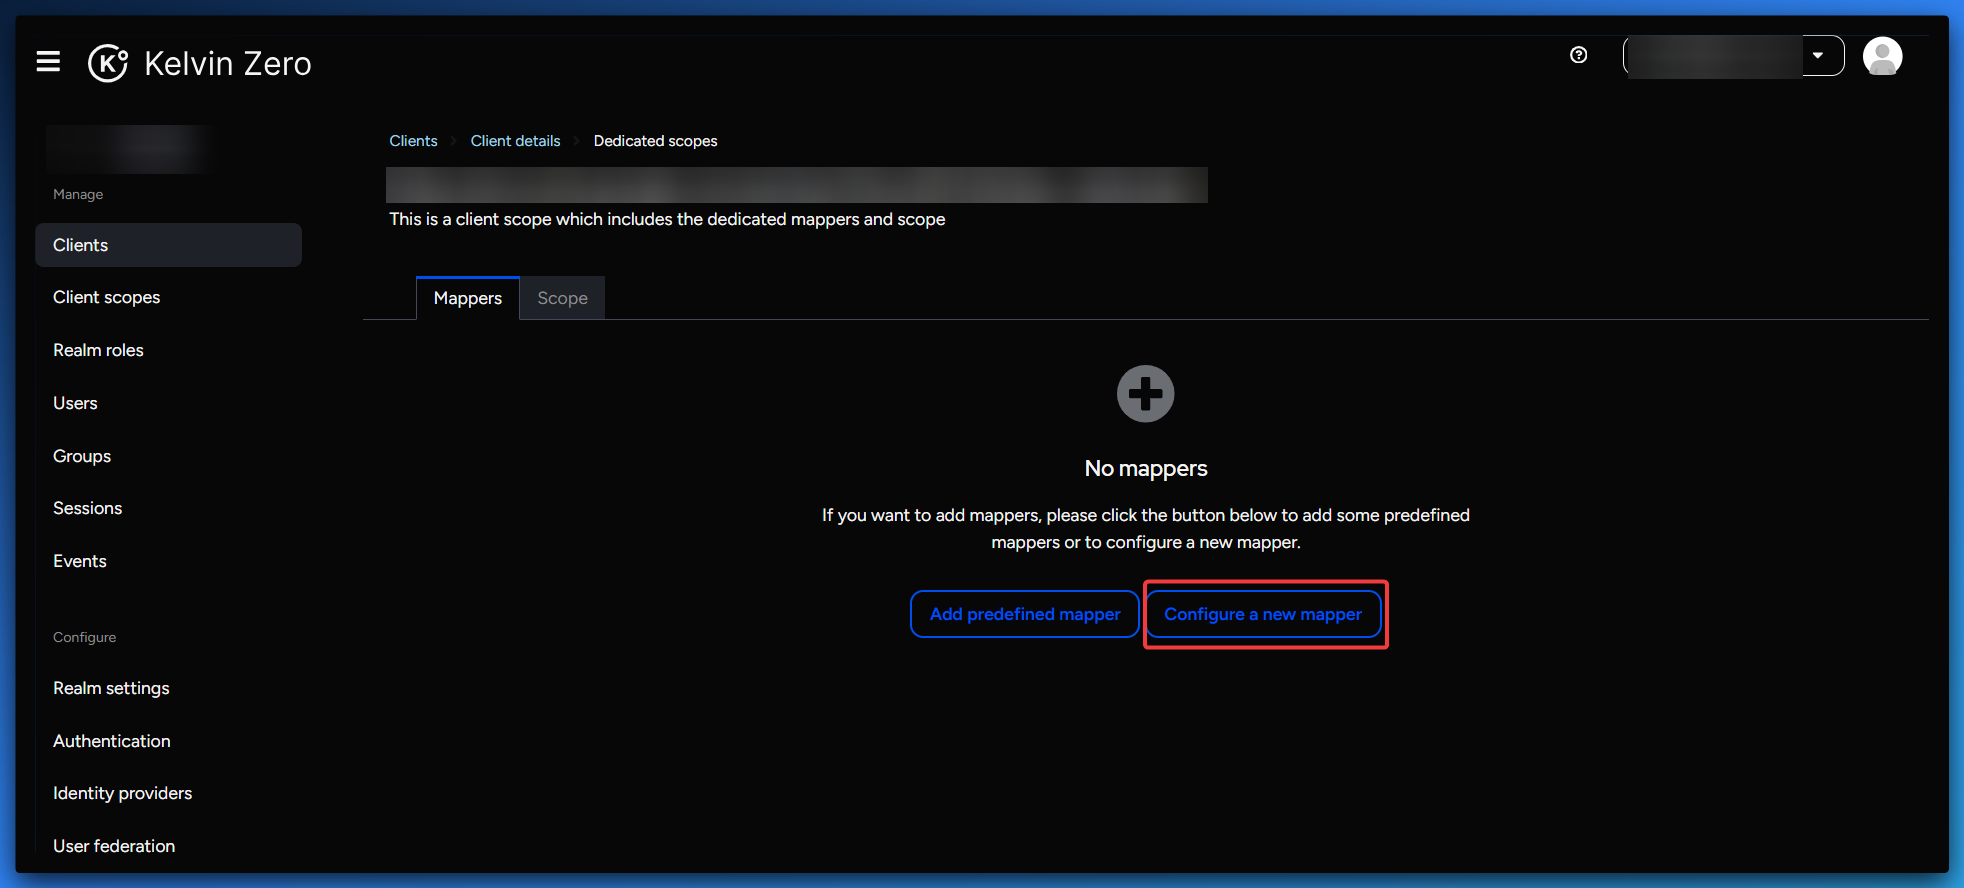Open the Users section
1964x888 pixels.
75,403
